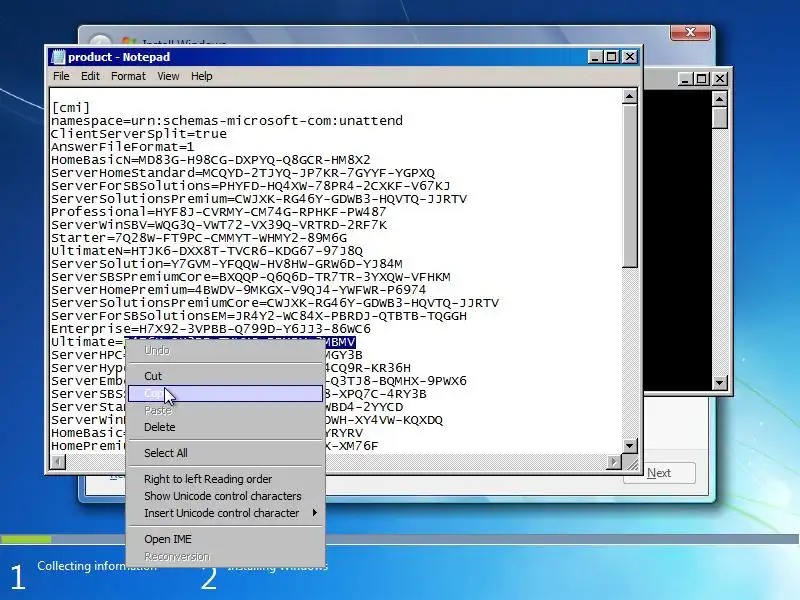Click Next button in Install Windows

point(659,473)
